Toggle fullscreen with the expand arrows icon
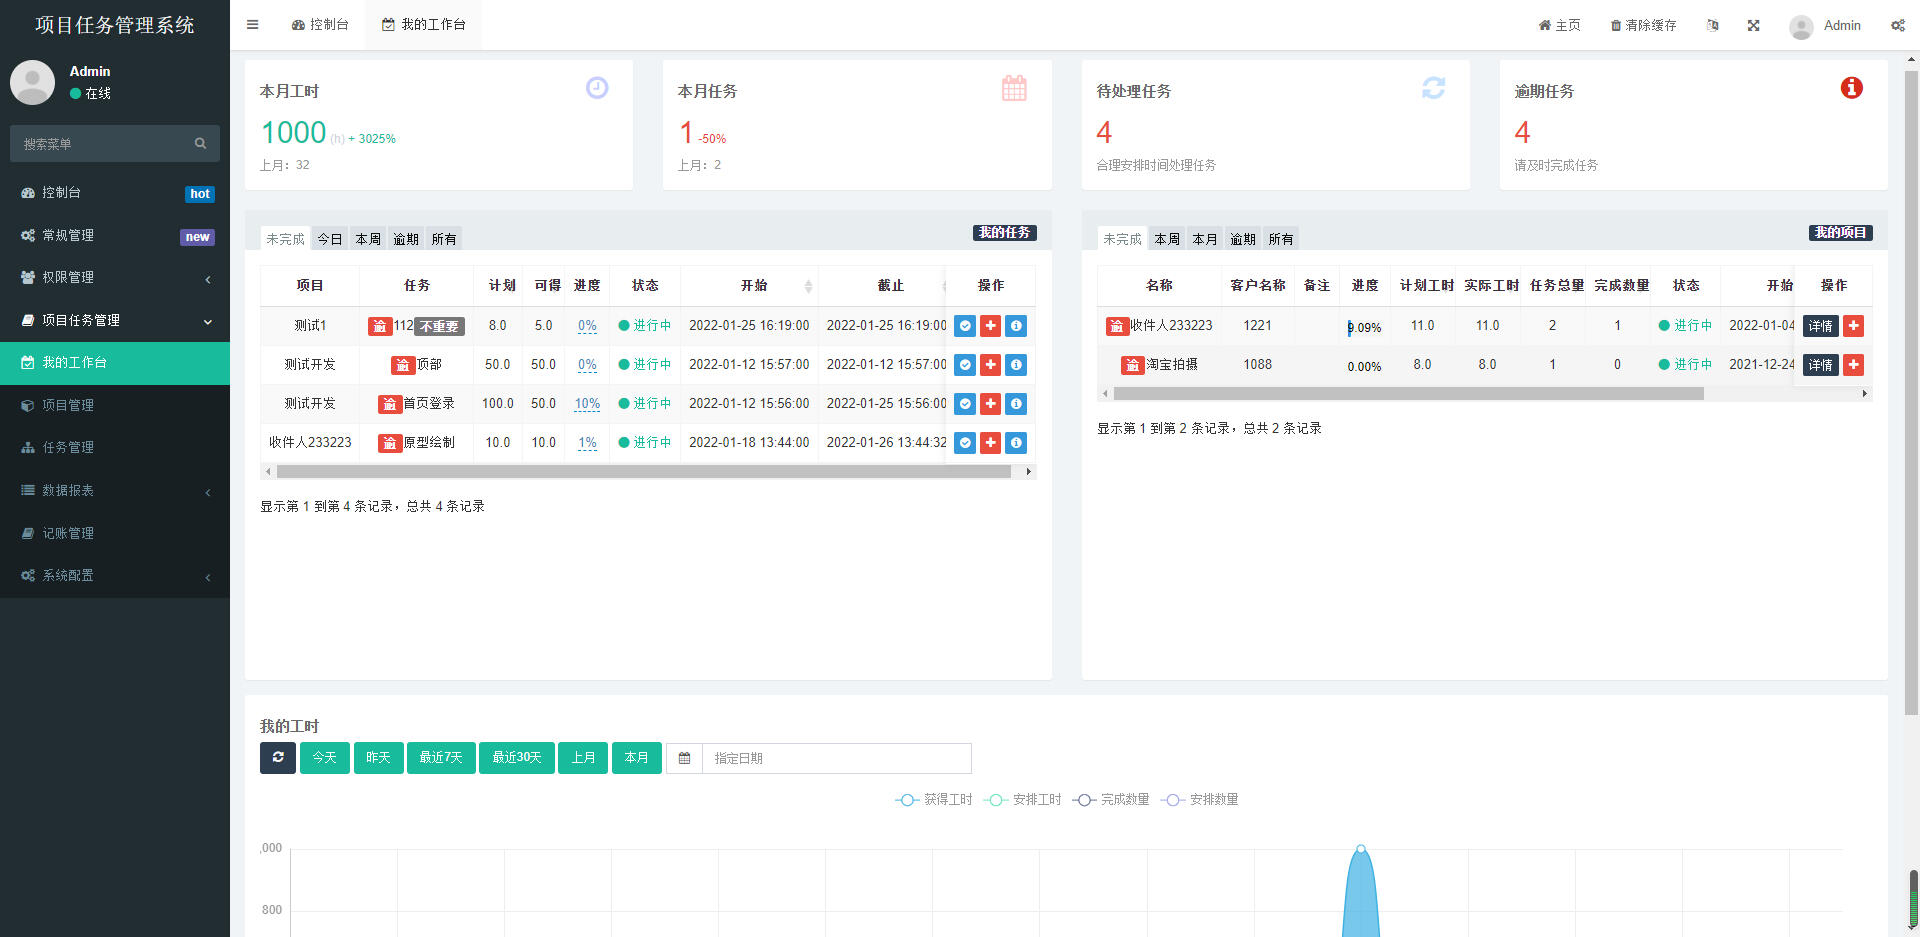The image size is (1920, 937). click(x=1753, y=25)
